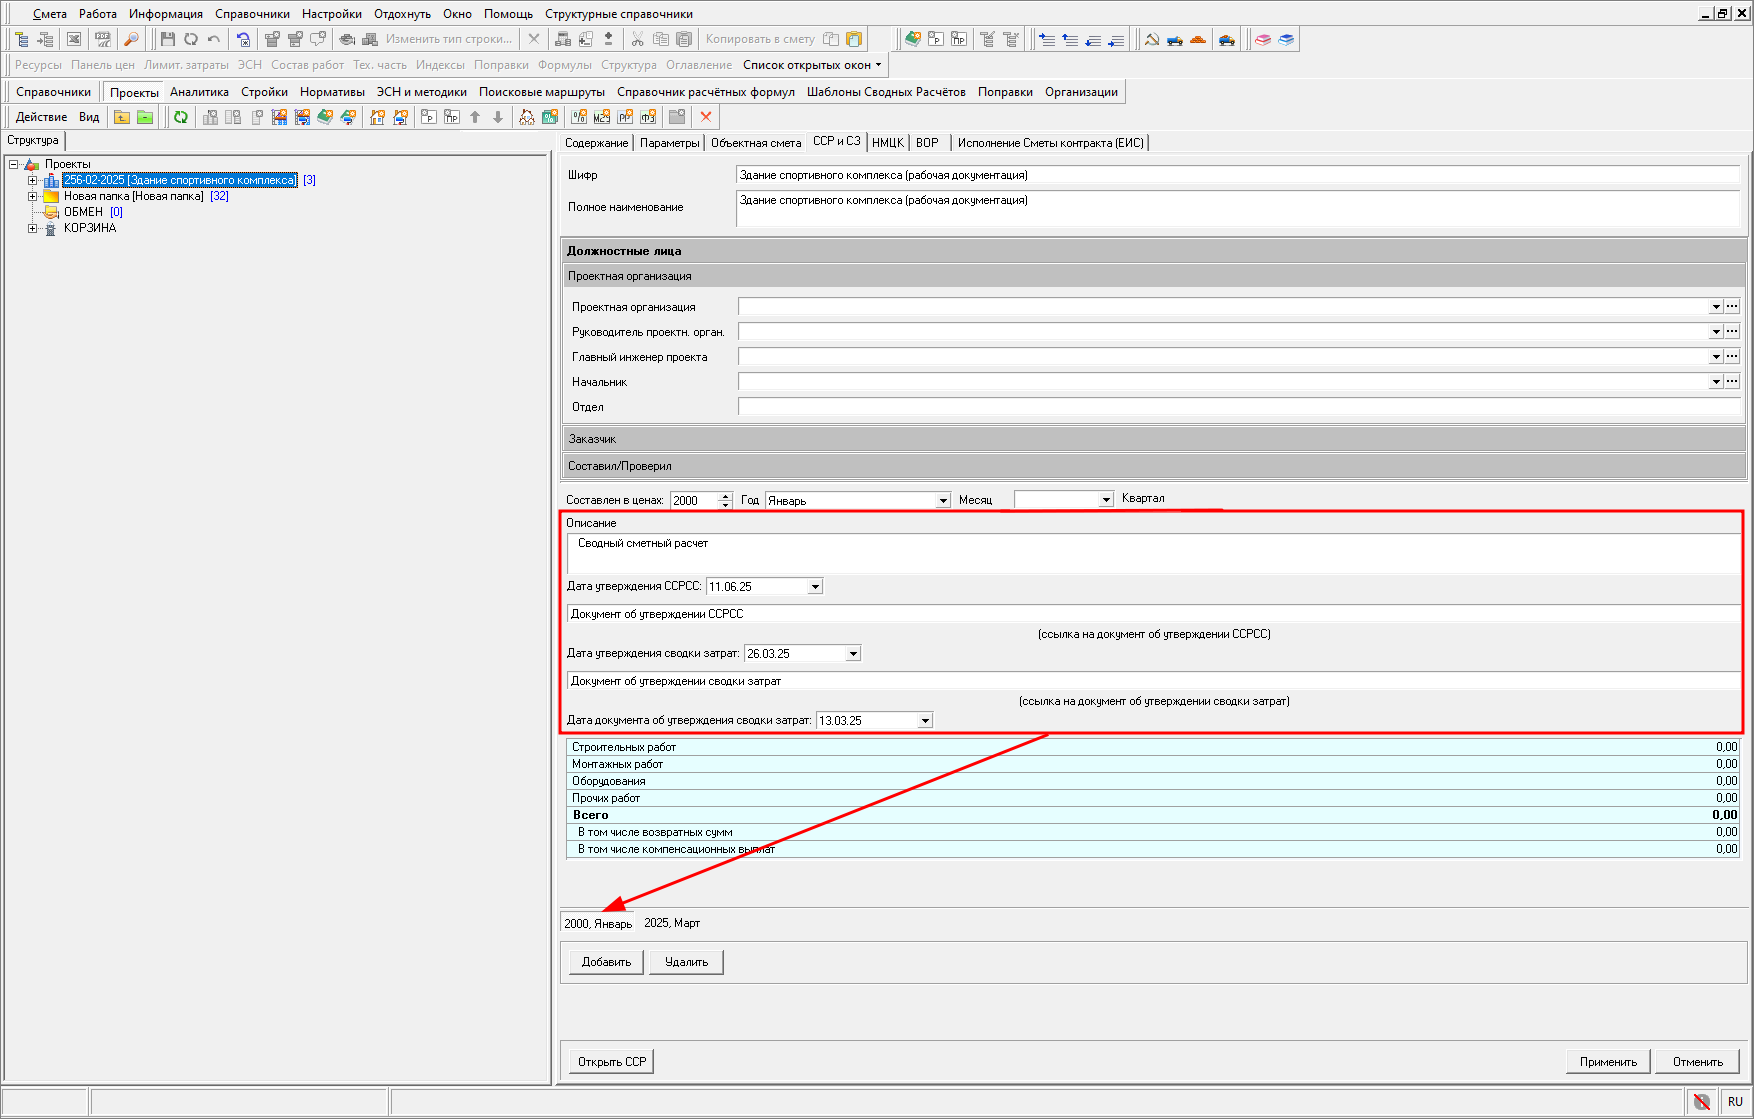Click the yellow folder-up icon next to Вид

(x=122, y=117)
